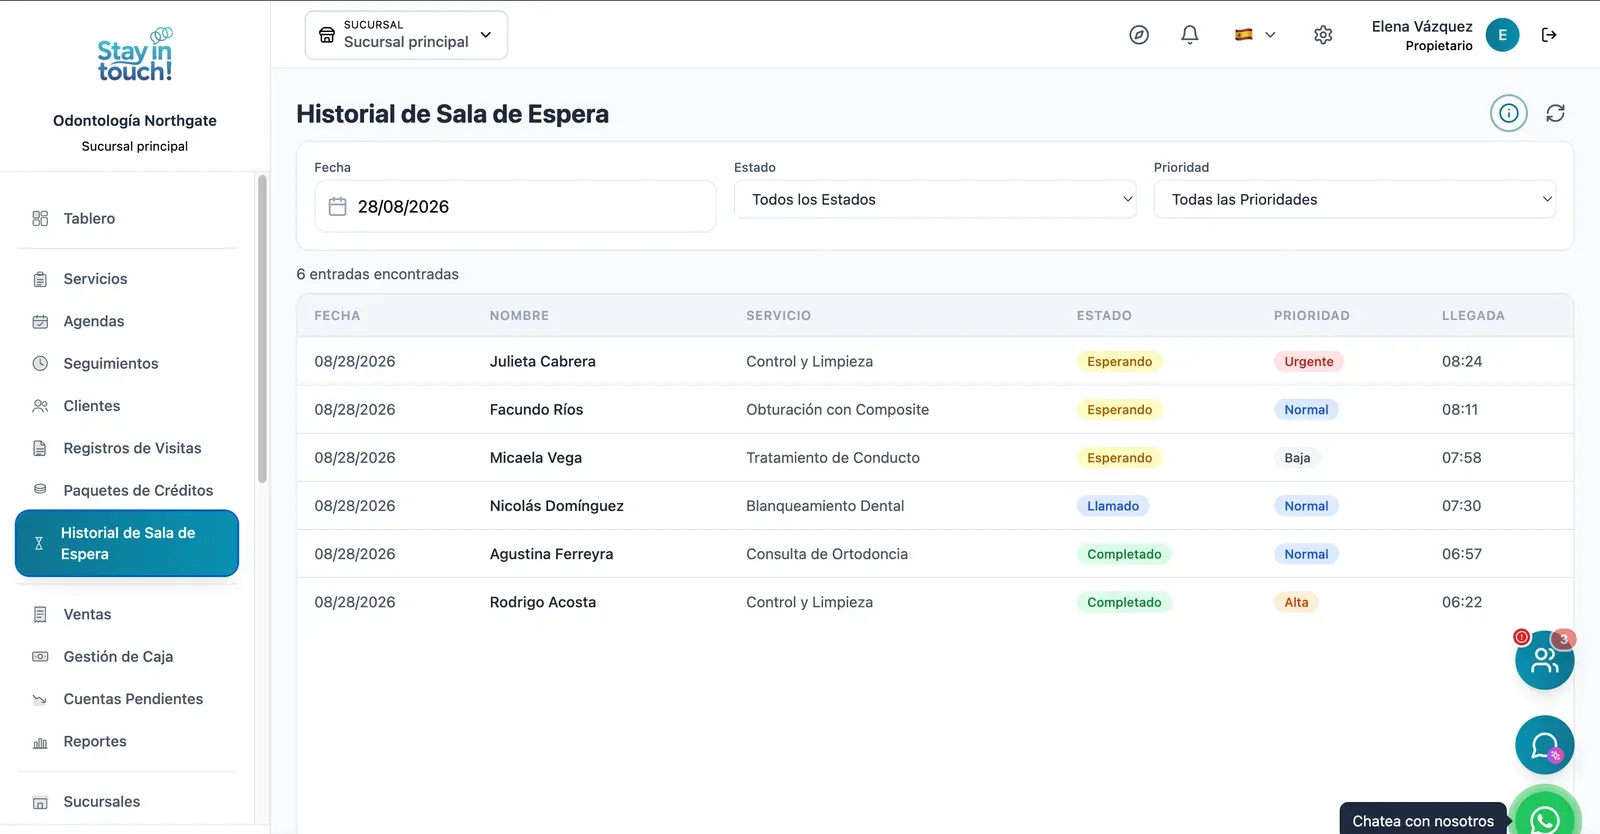Open Registros de Visitas
1600x834 pixels.
coord(132,448)
